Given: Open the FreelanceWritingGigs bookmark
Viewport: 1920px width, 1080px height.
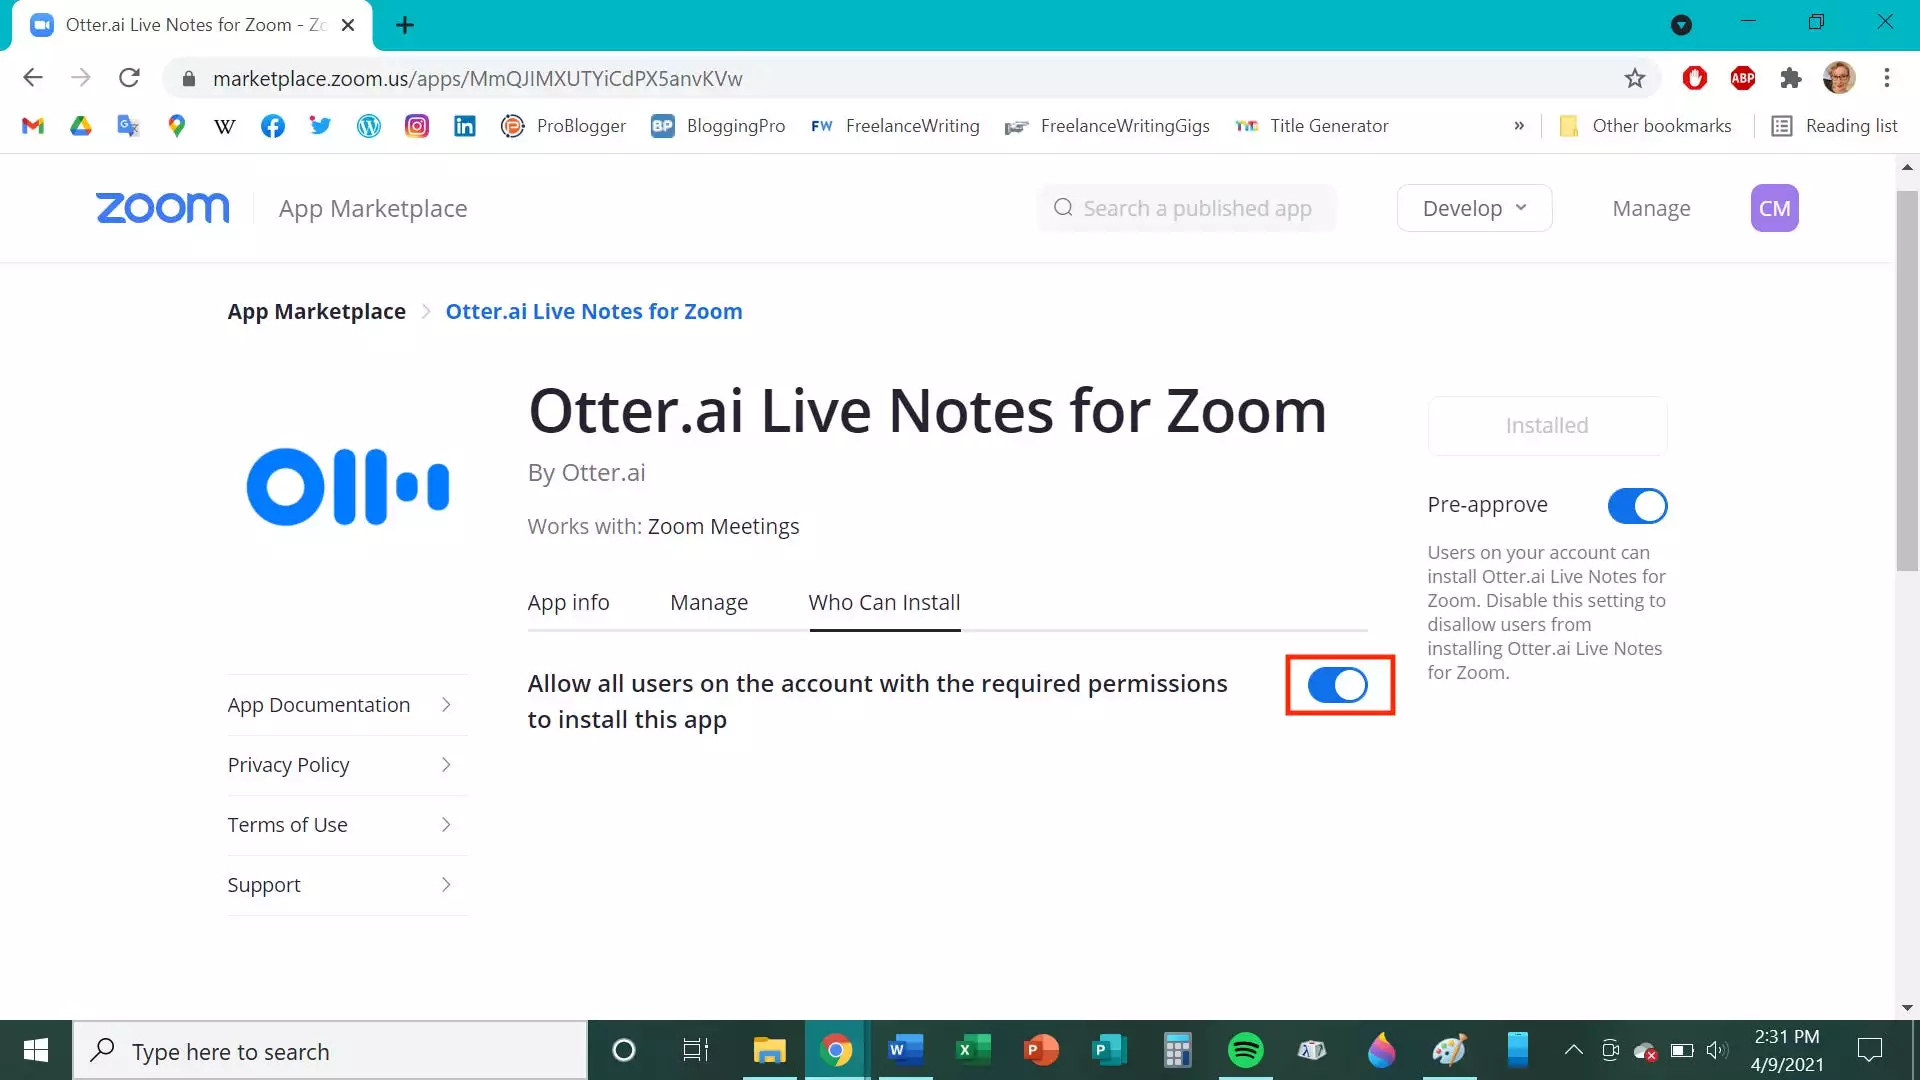Looking at the screenshot, I should click(1107, 126).
